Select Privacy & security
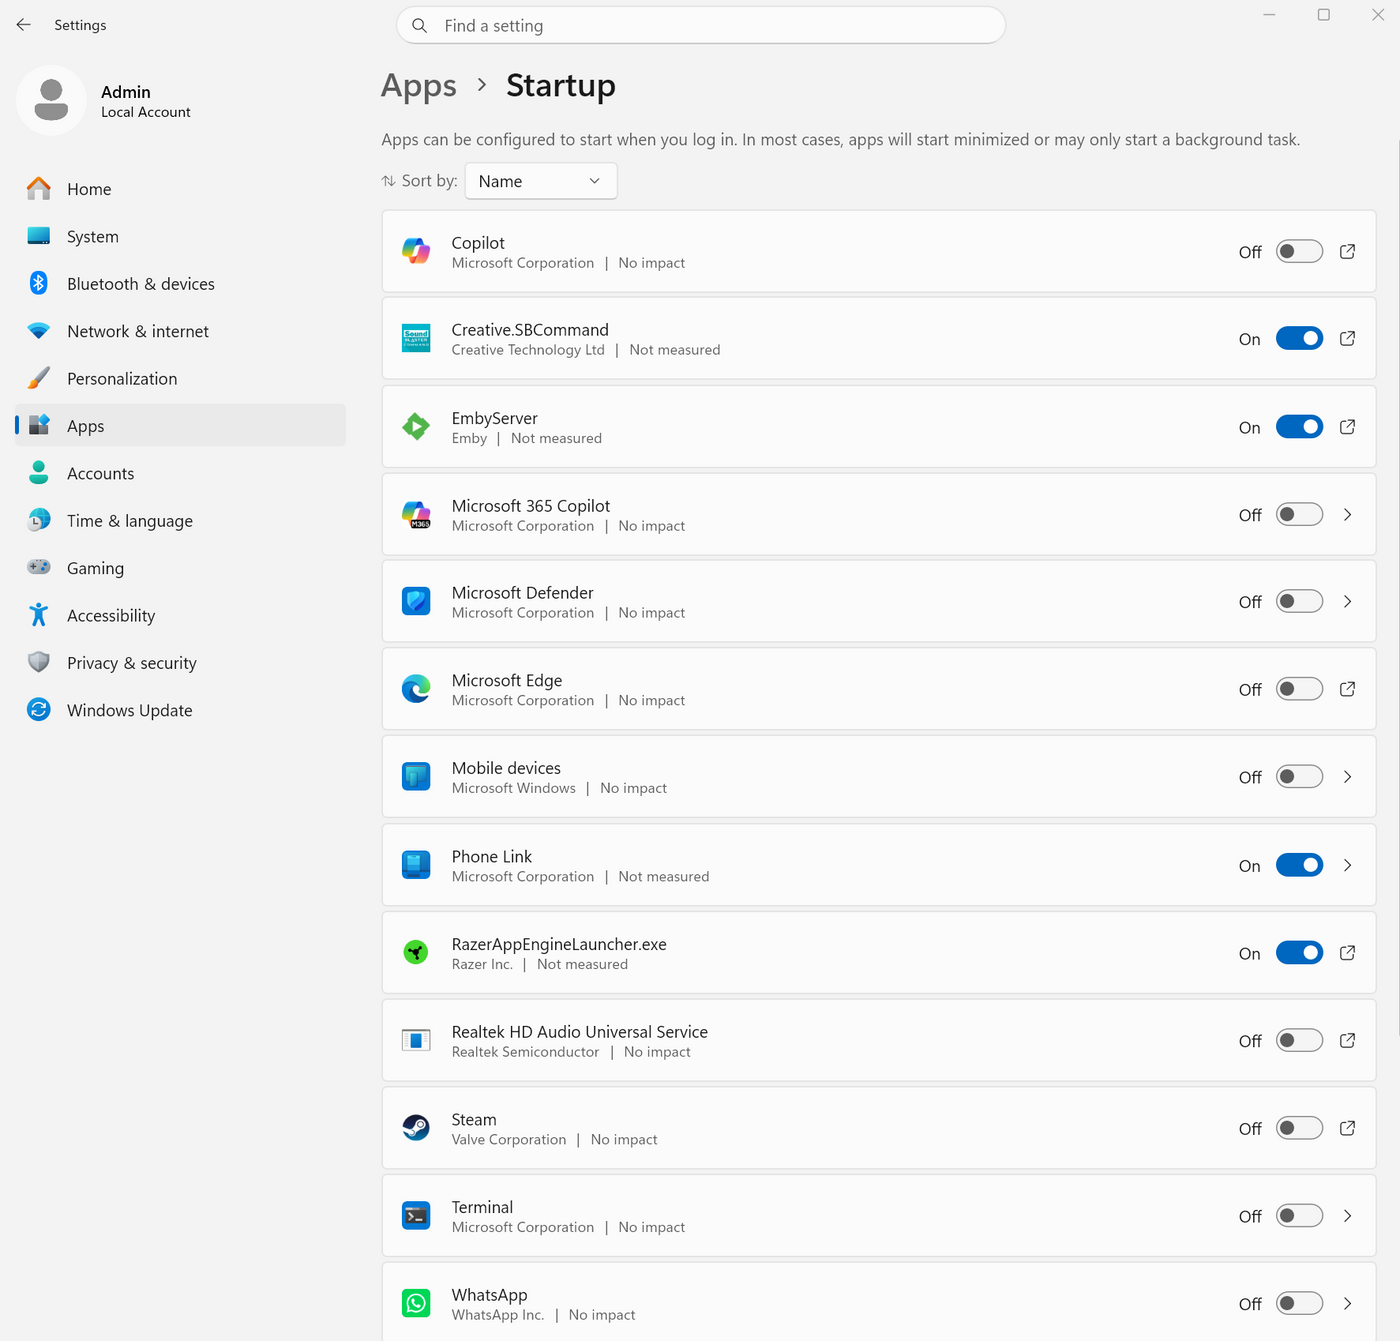This screenshot has height=1341, width=1400. pos(180,663)
